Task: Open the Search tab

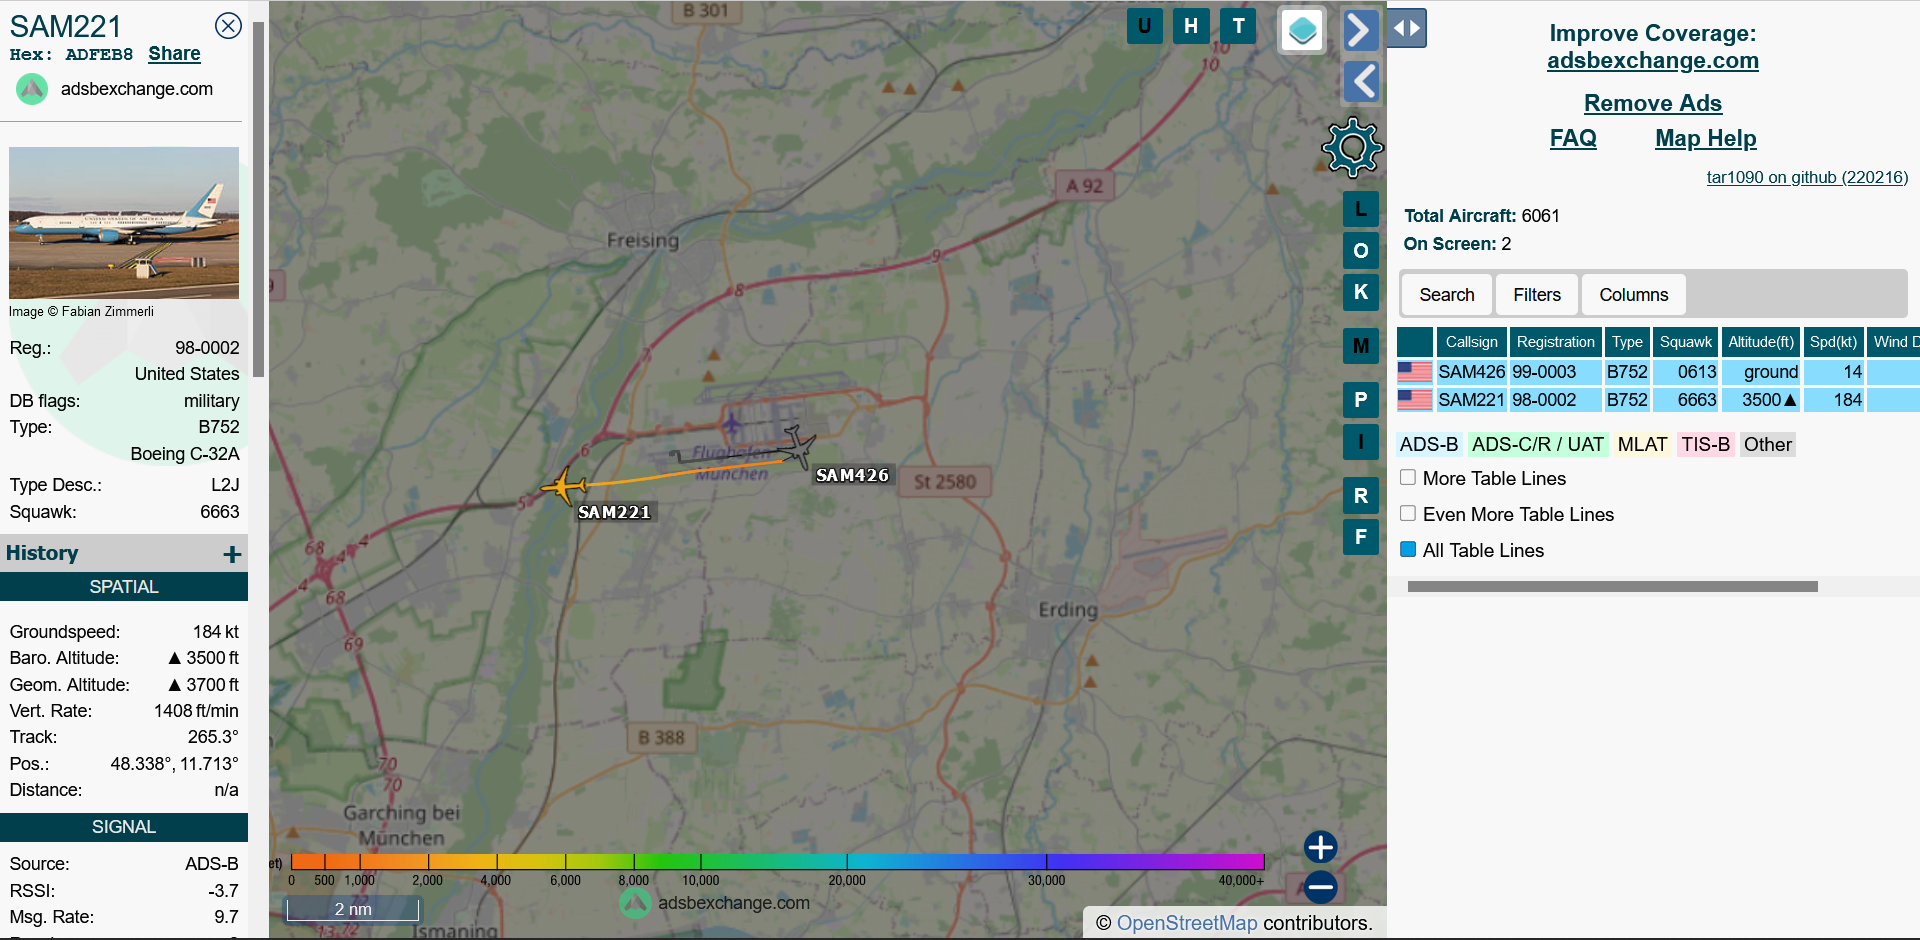Action: [1446, 295]
